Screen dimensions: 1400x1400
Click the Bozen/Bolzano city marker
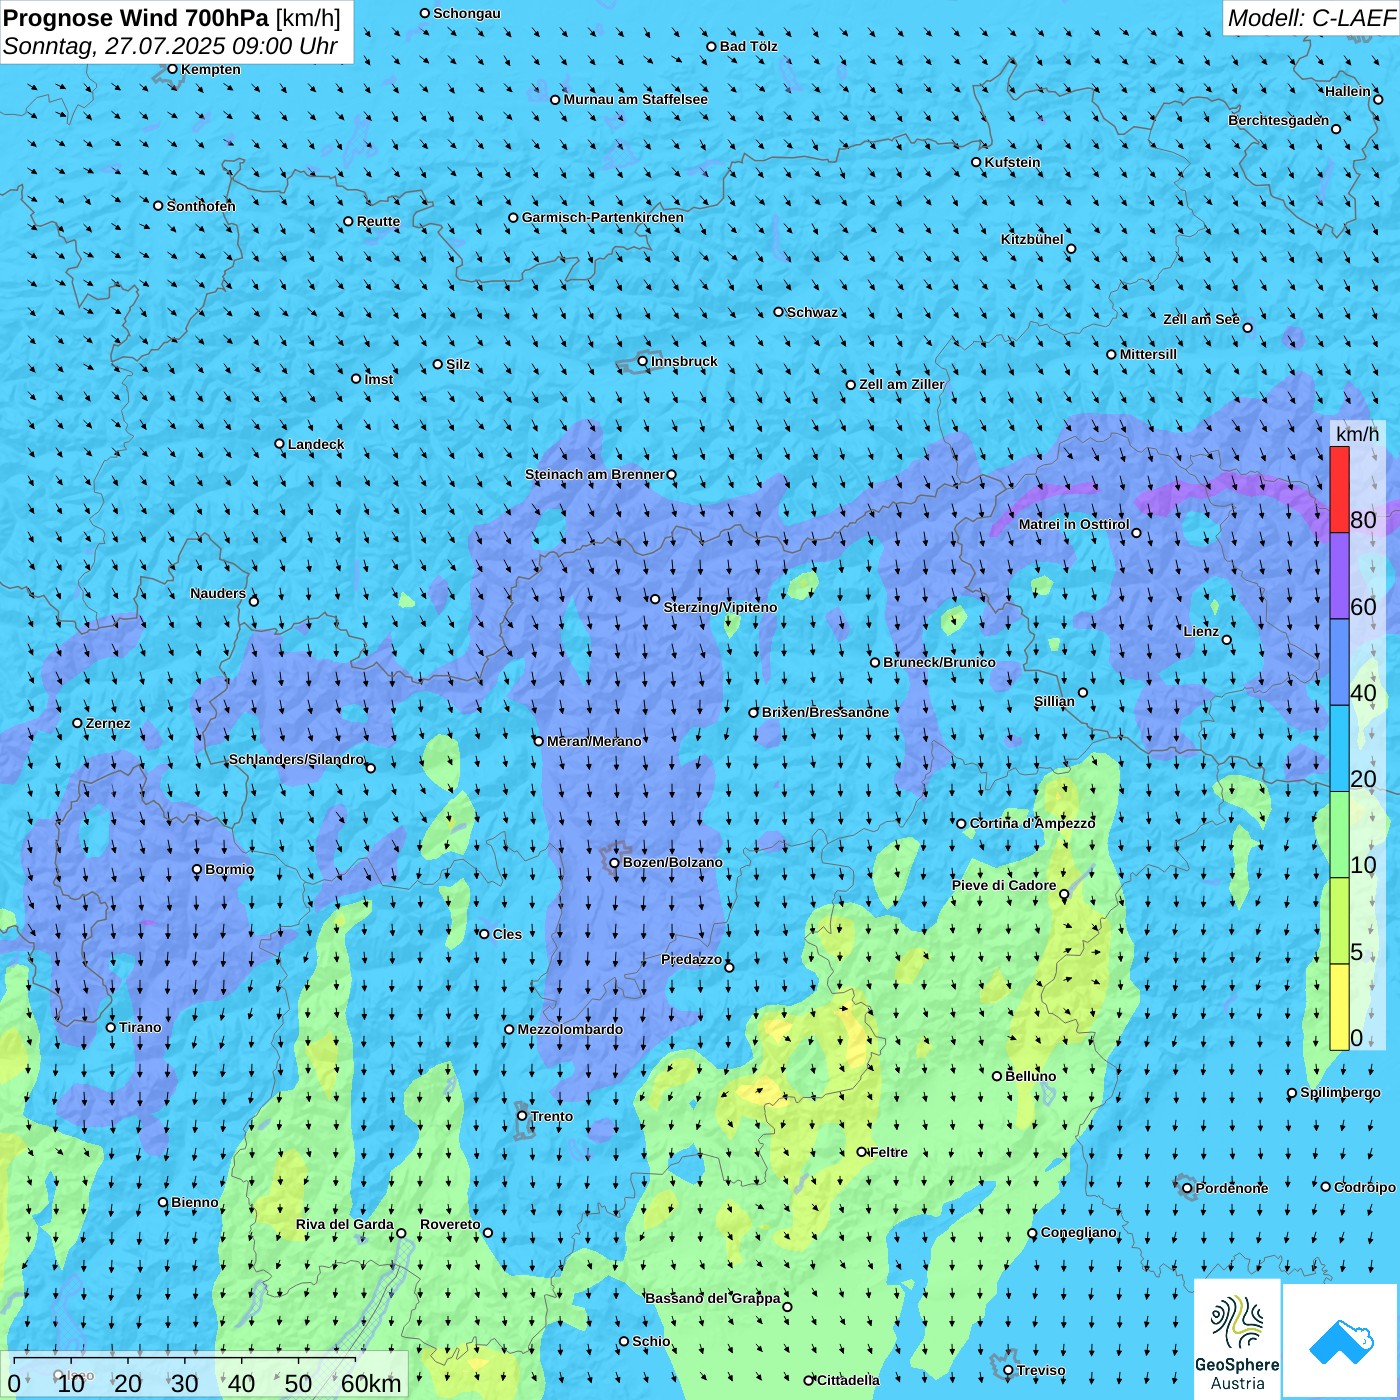click(614, 863)
